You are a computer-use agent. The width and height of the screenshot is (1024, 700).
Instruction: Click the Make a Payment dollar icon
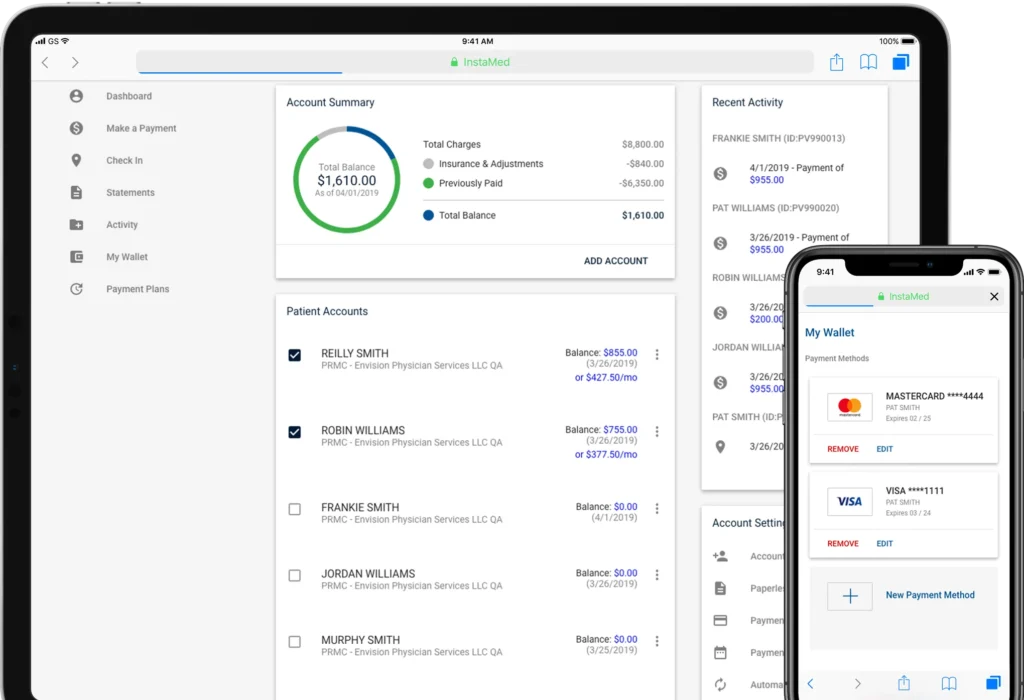point(76,128)
